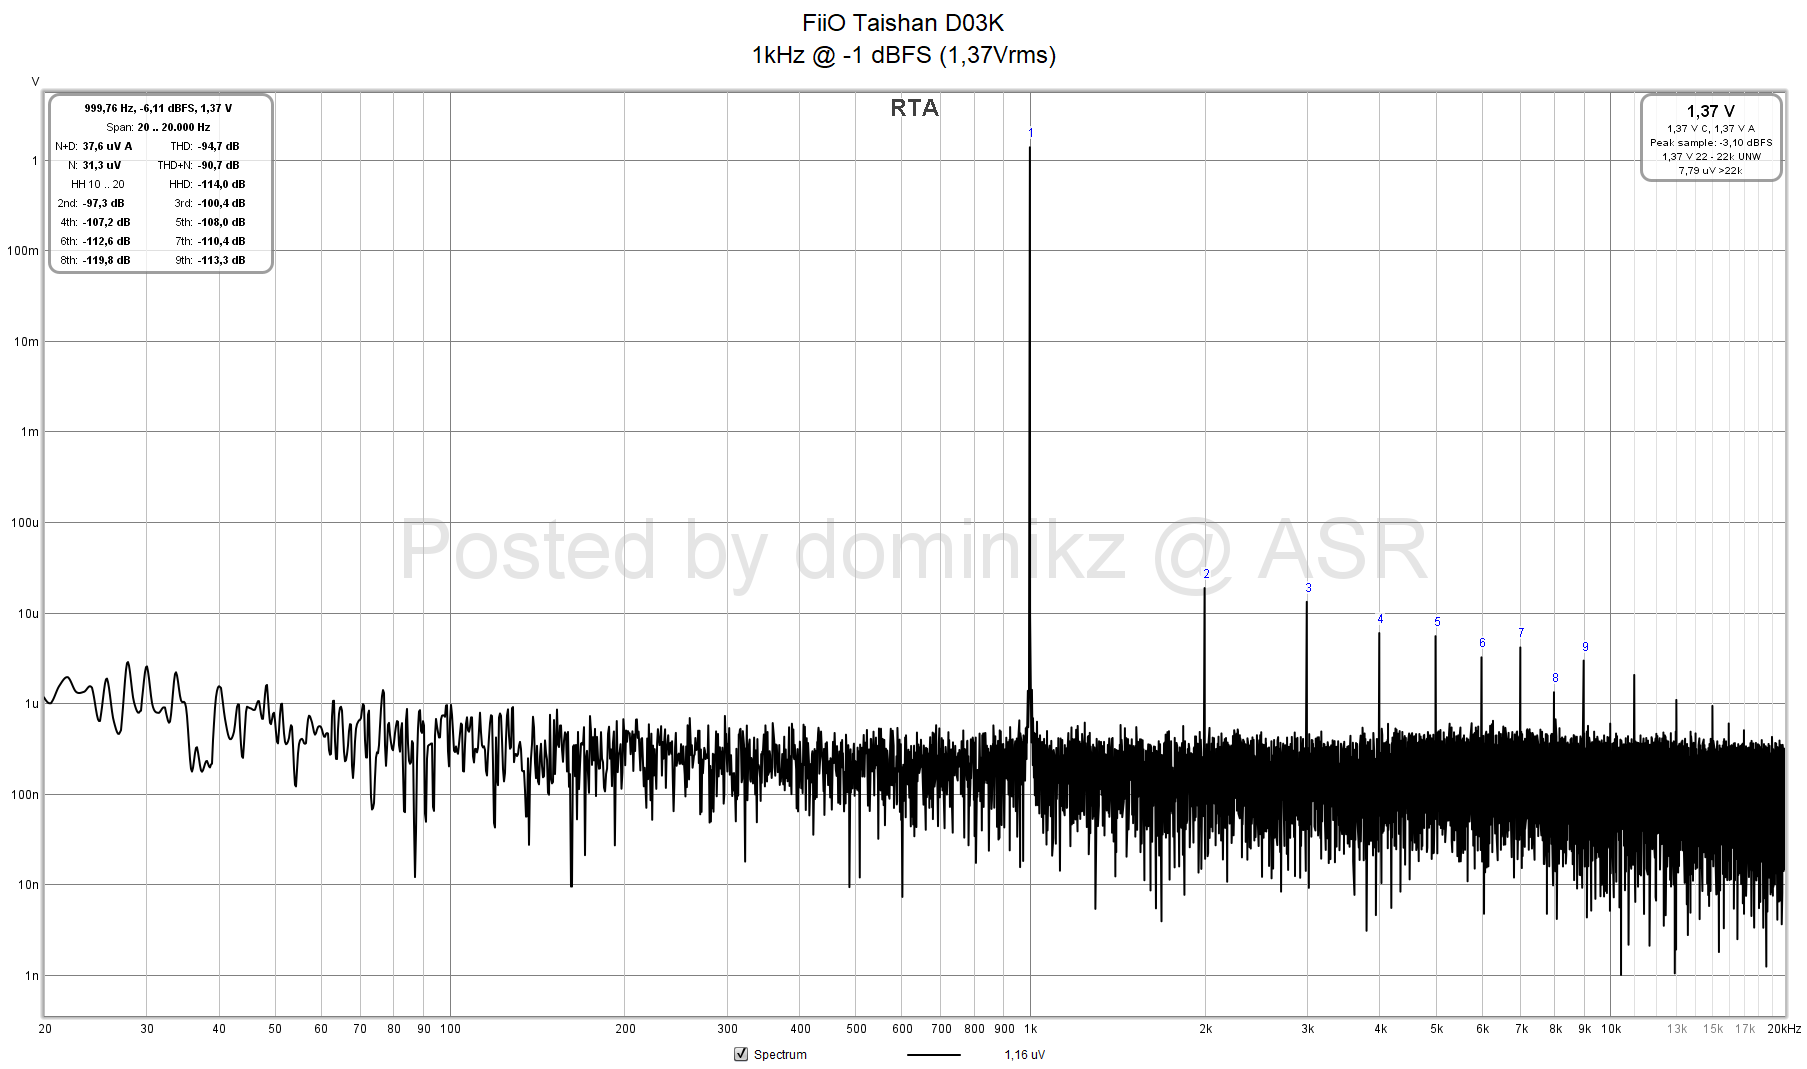Click the 1n voltage axis label
This screenshot has height=1069, width=1807.
pos(32,976)
